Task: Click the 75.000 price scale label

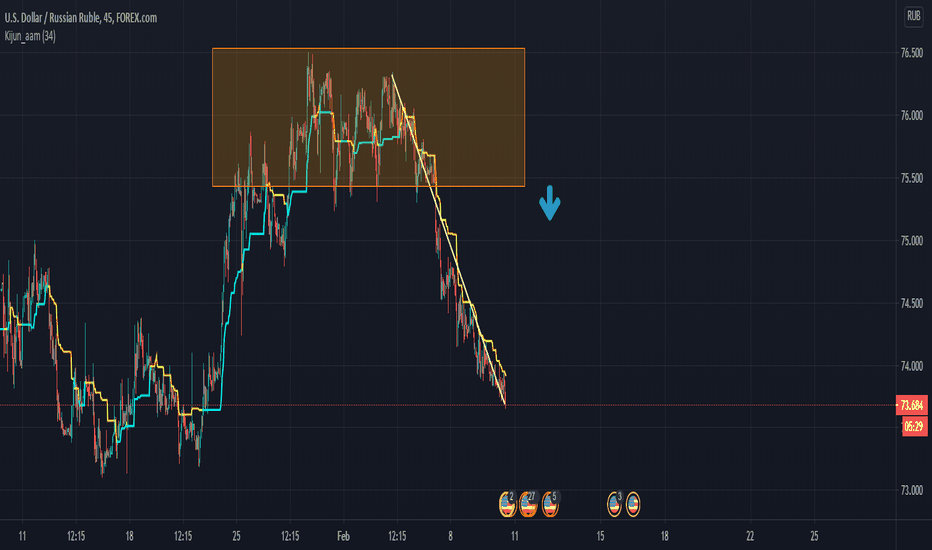Action: tap(912, 241)
